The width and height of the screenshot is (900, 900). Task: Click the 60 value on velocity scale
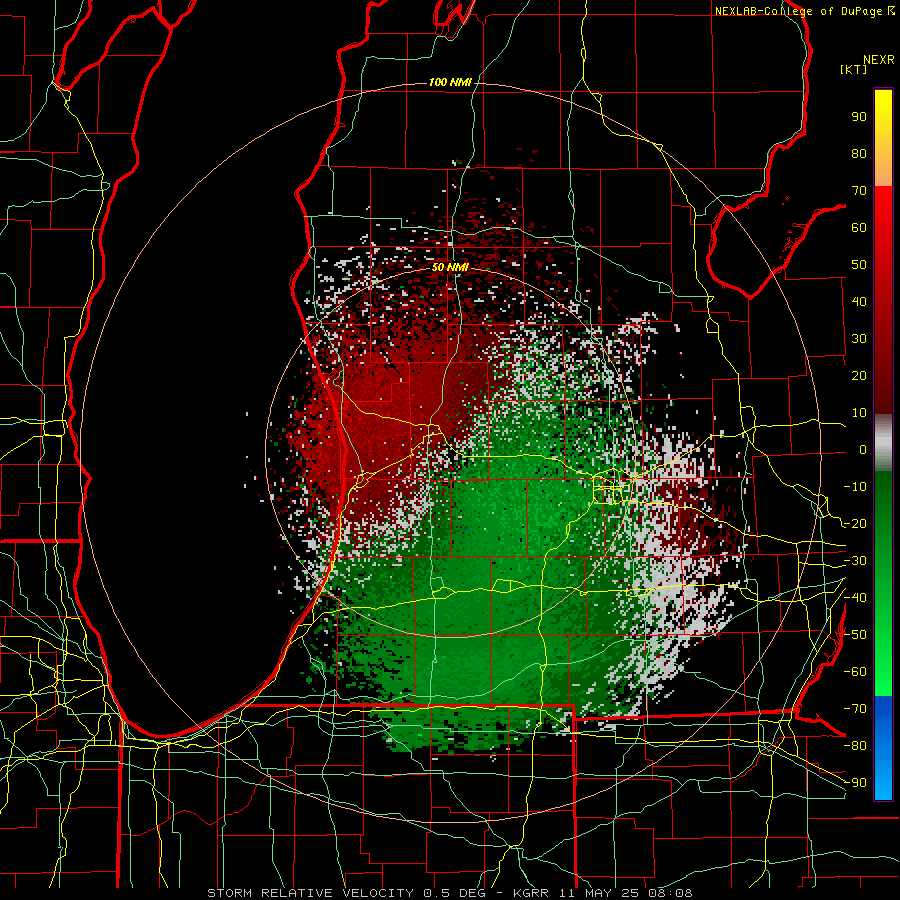coord(859,228)
